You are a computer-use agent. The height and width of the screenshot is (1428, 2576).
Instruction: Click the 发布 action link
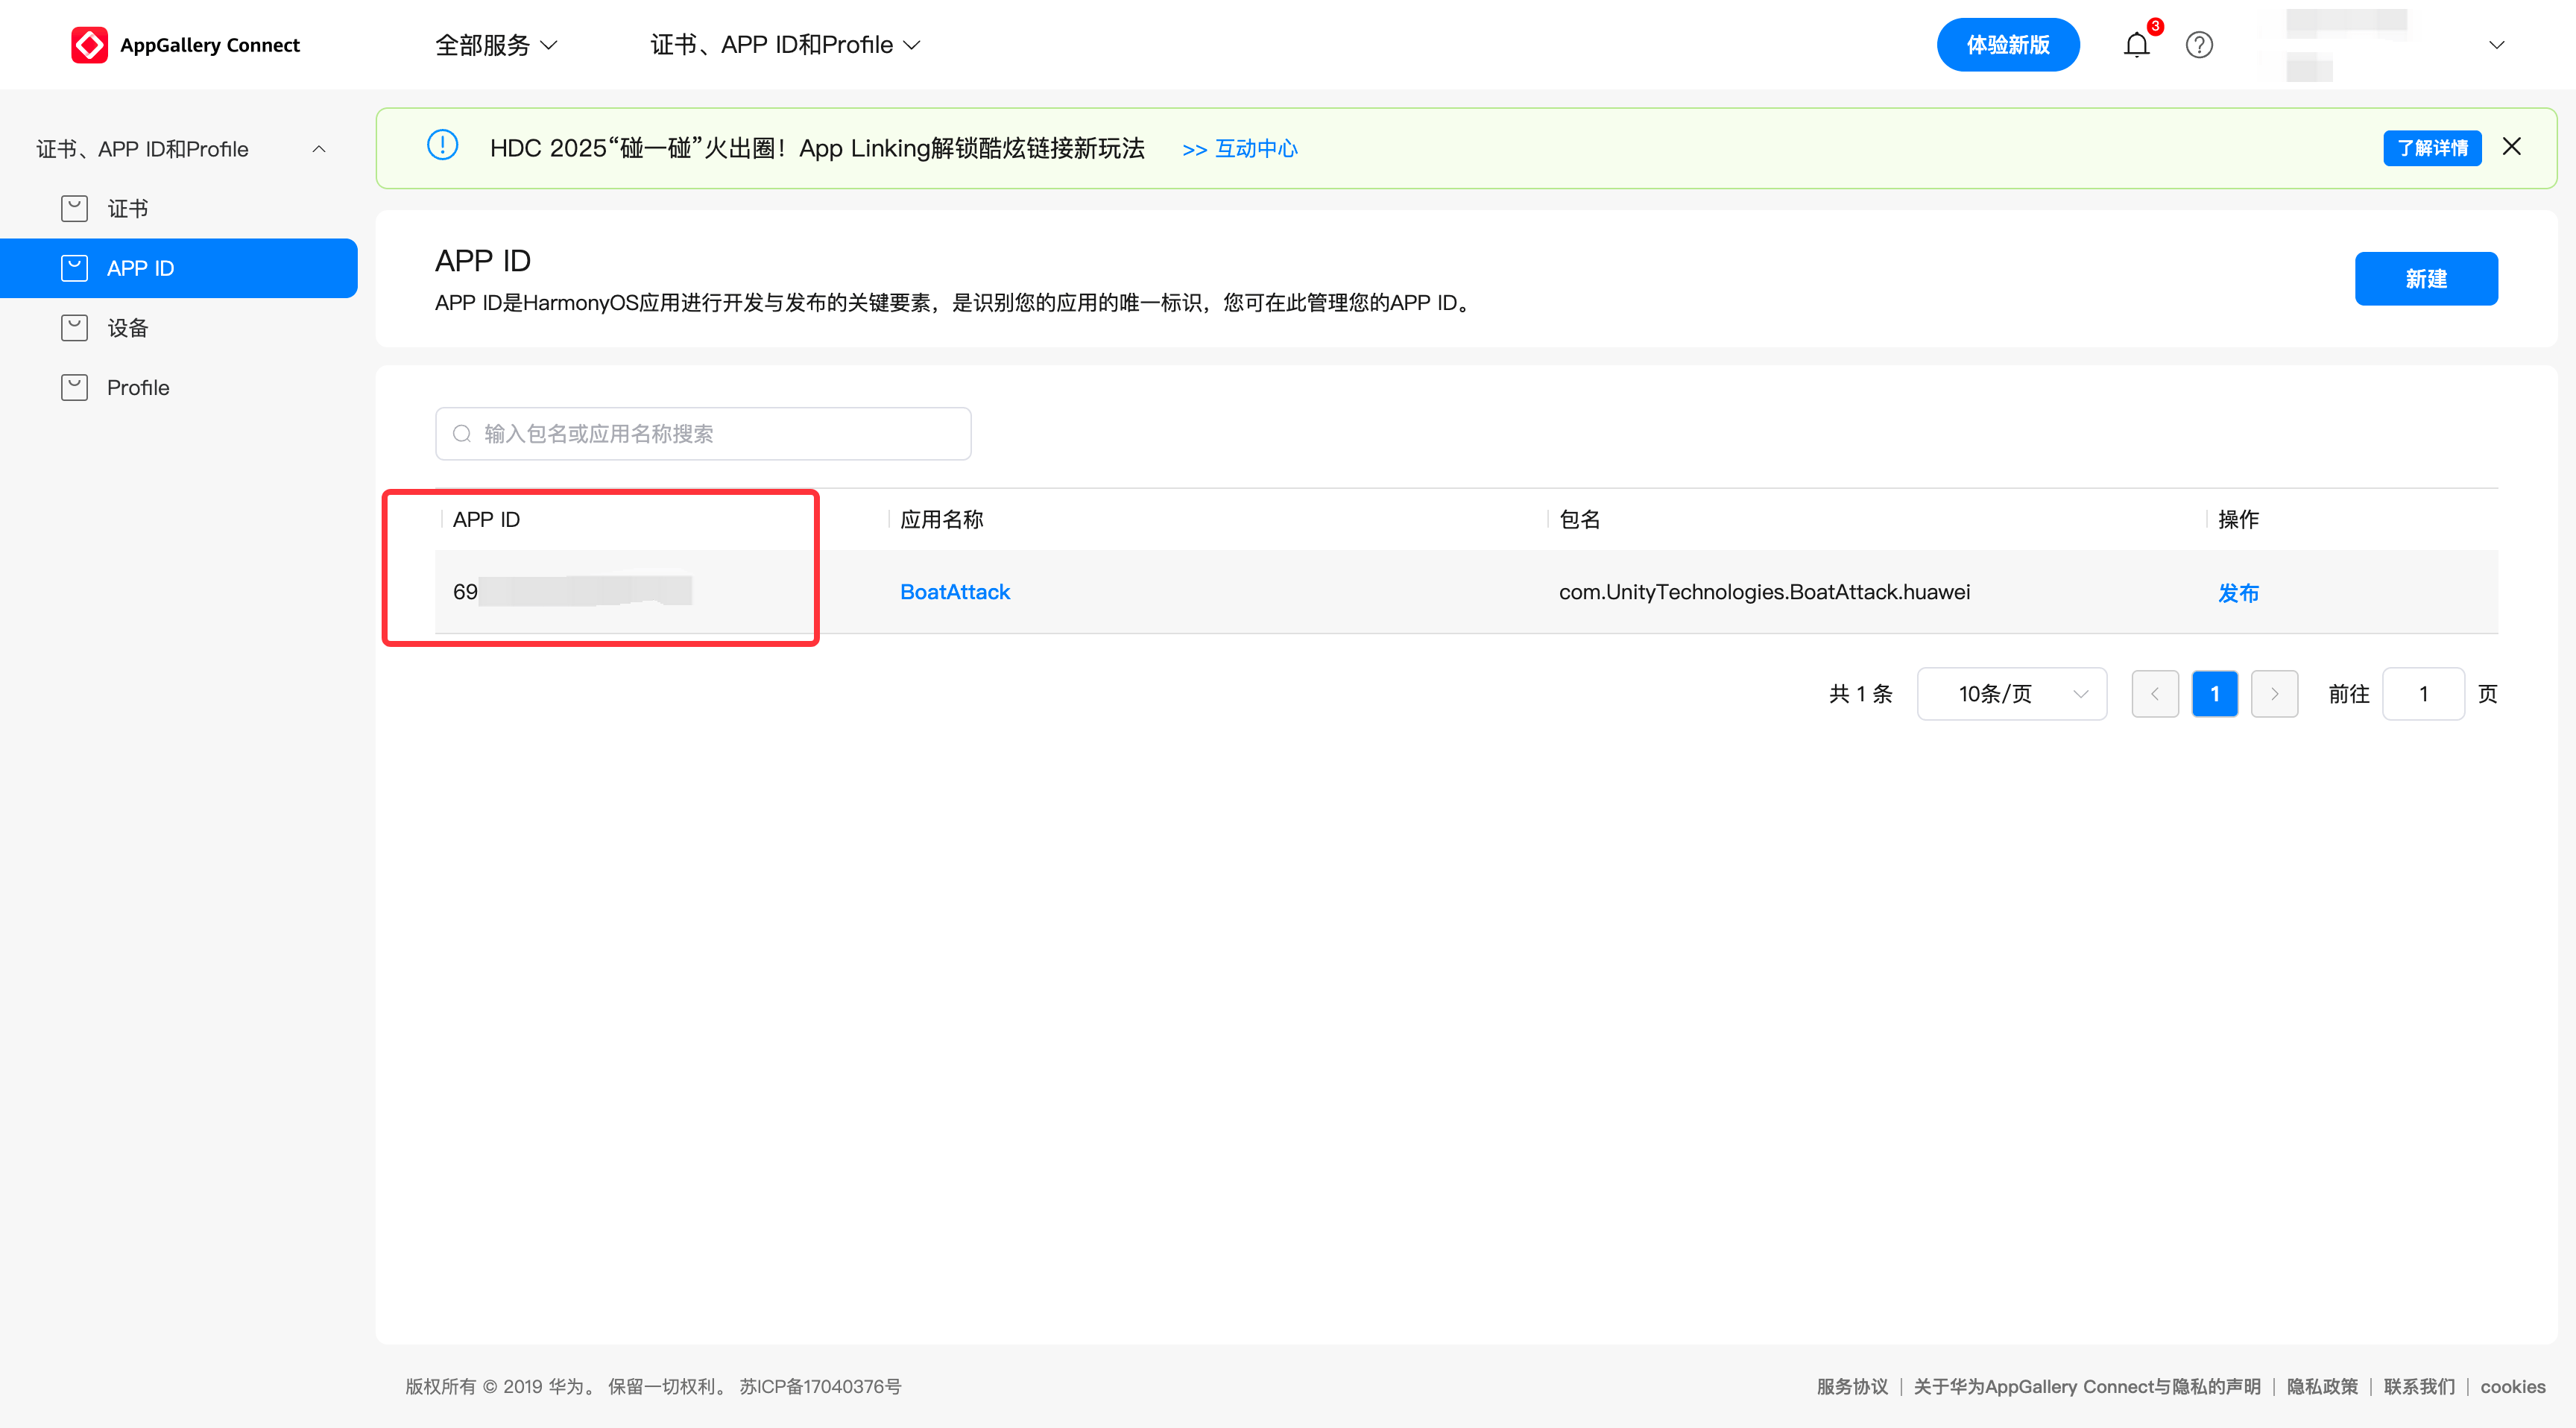pyautogui.click(x=2237, y=593)
